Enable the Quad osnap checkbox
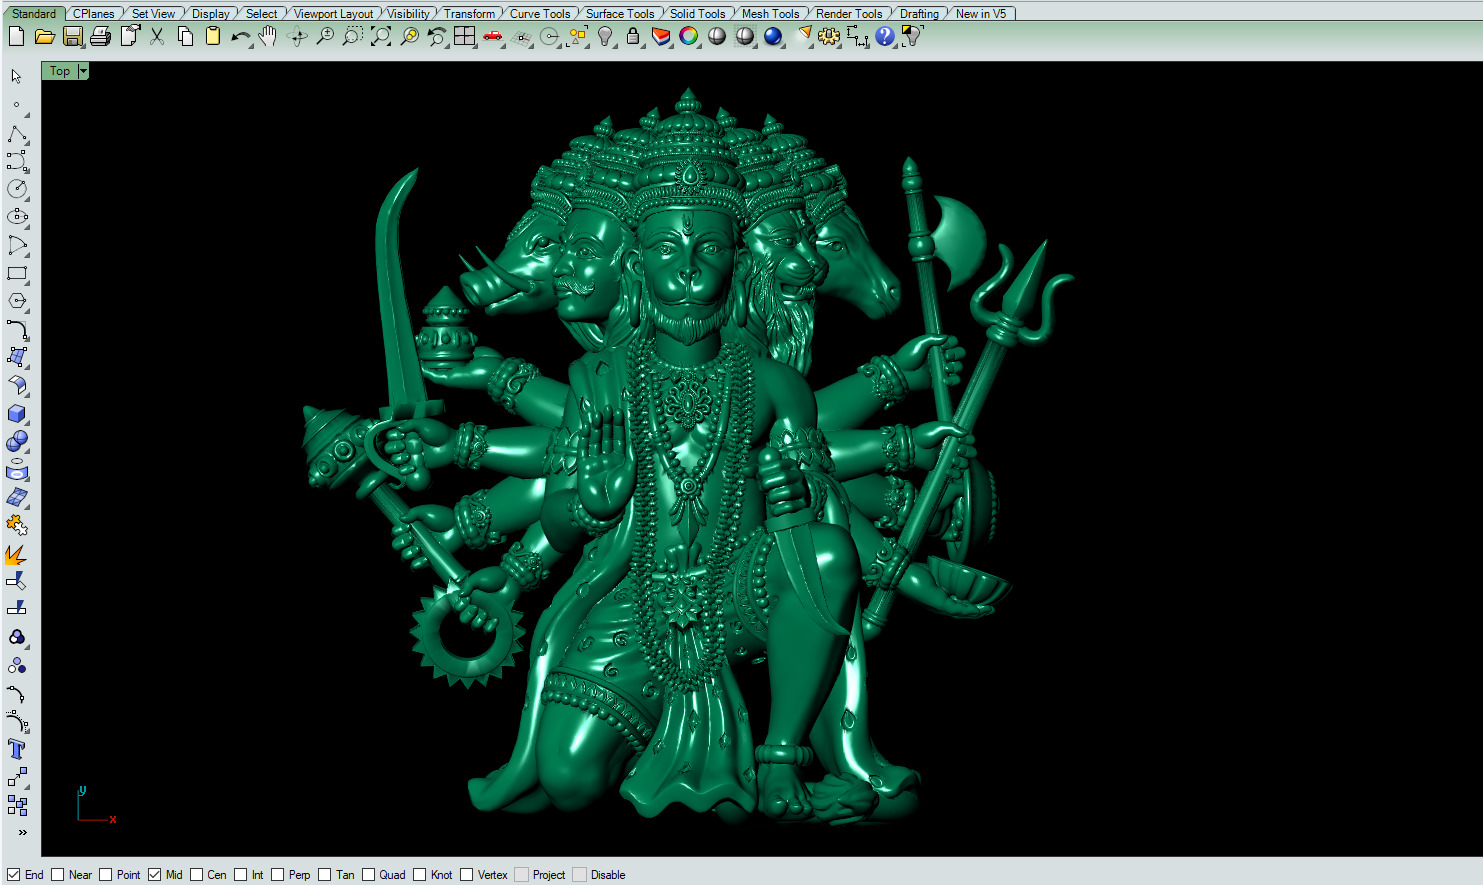1483x885 pixels. coord(369,875)
